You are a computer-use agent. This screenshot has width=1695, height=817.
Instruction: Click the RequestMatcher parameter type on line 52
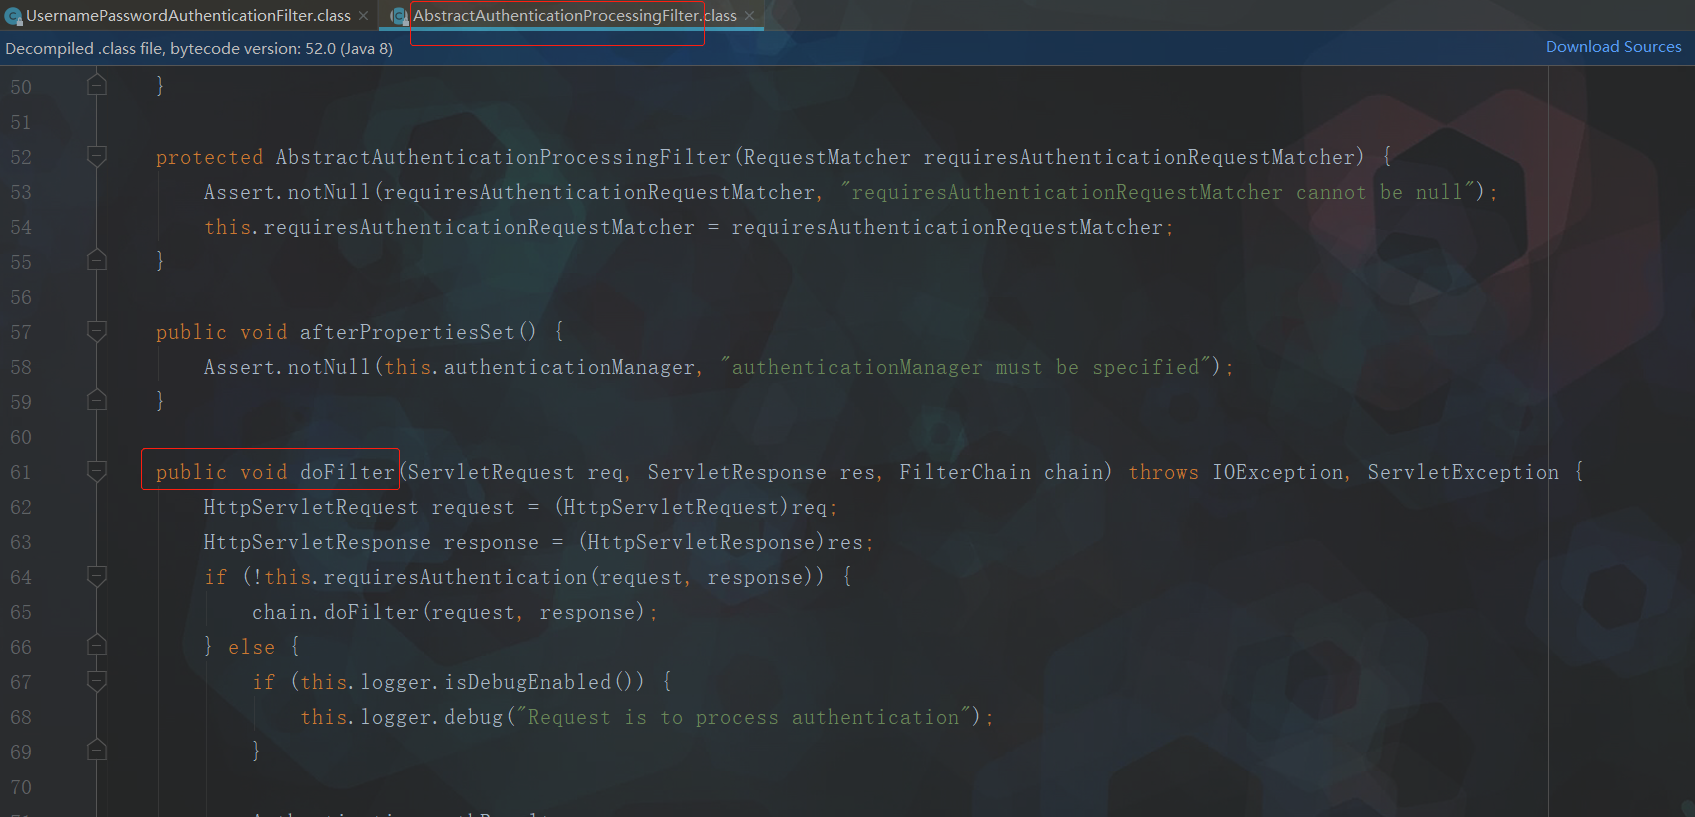827,157
